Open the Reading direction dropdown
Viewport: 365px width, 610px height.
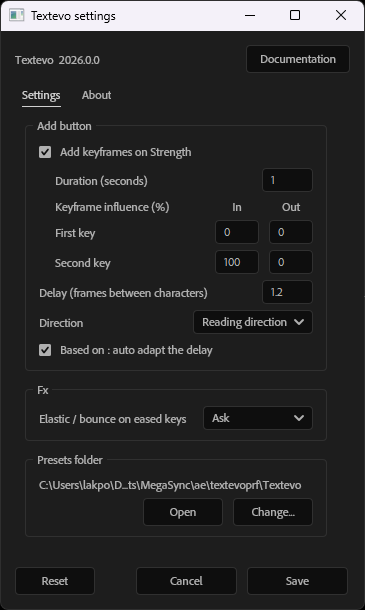(x=253, y=322)
